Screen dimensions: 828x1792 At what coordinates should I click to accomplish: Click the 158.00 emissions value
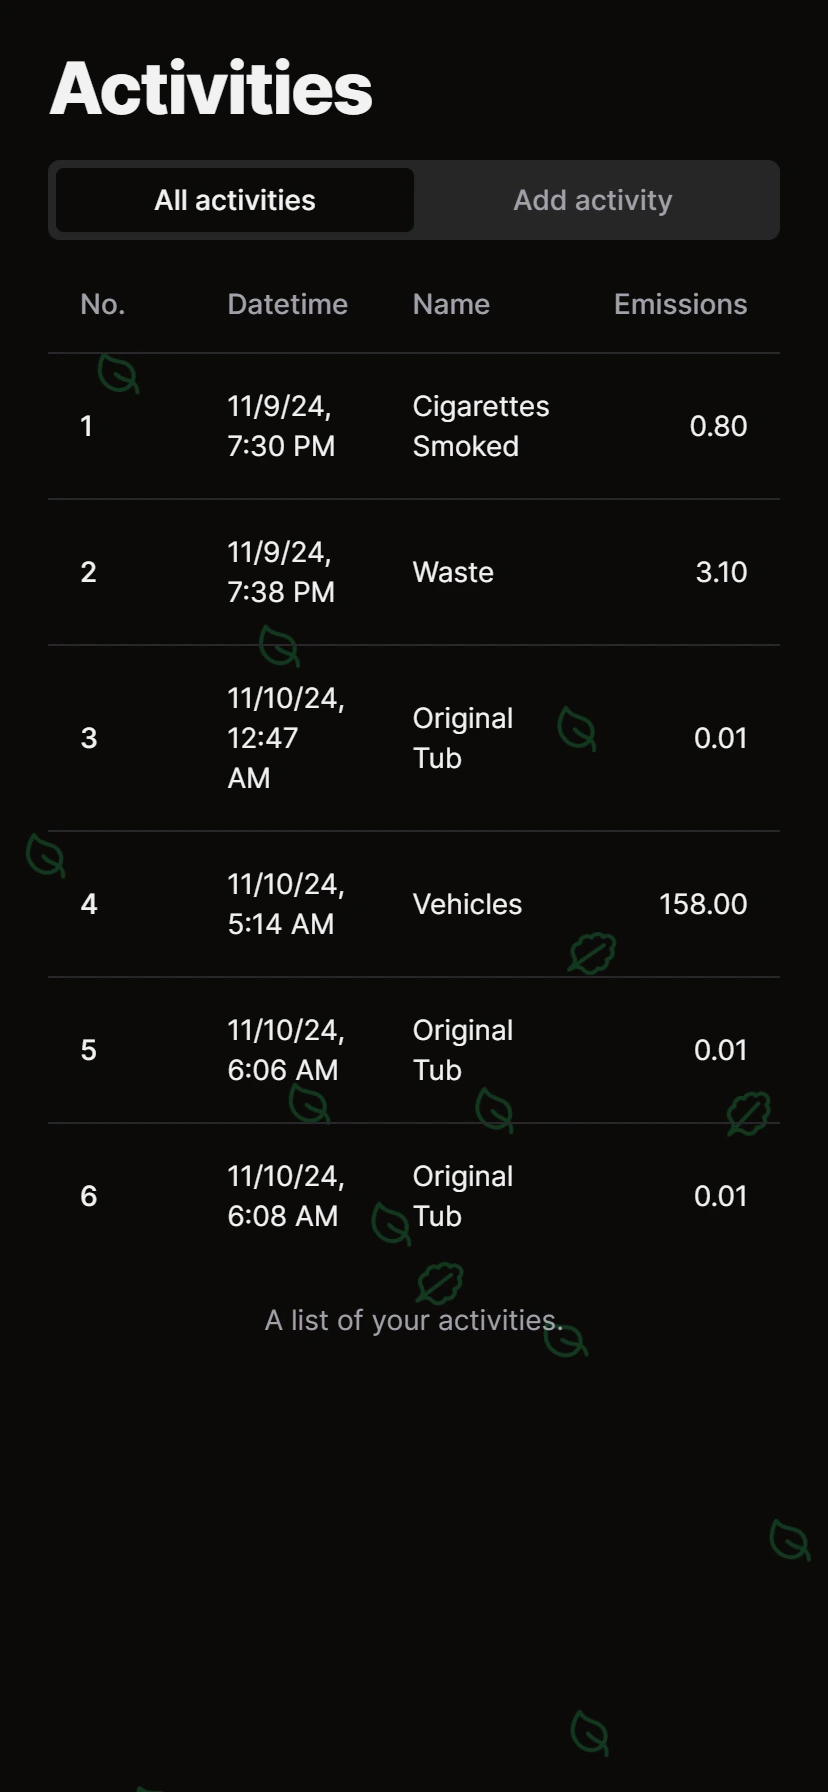(702, 904)
